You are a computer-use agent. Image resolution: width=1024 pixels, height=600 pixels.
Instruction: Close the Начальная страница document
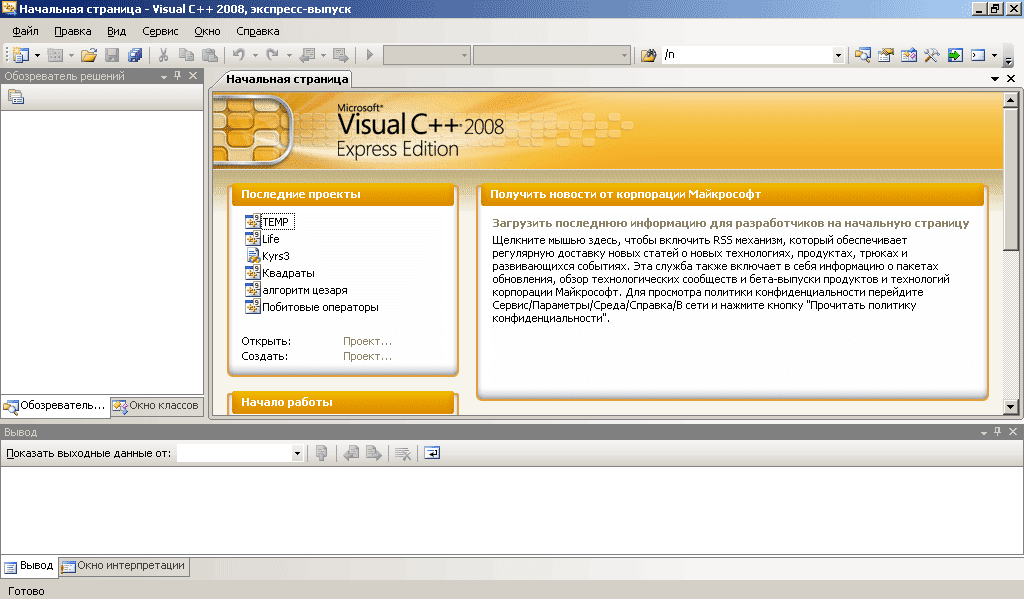pos(1011,79)
